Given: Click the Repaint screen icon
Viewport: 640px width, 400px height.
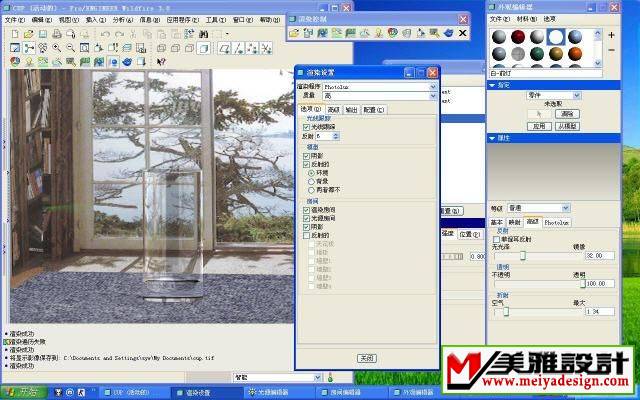Looking at the screenshot, I should coord(15,48).
